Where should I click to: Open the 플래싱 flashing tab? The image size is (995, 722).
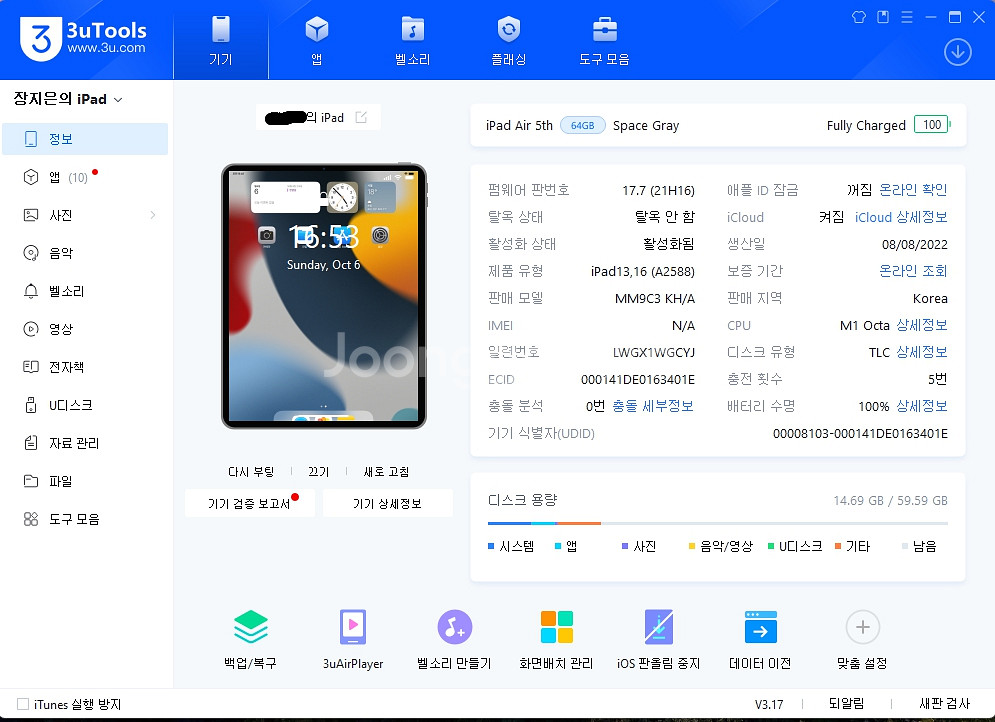click(508, 41)
